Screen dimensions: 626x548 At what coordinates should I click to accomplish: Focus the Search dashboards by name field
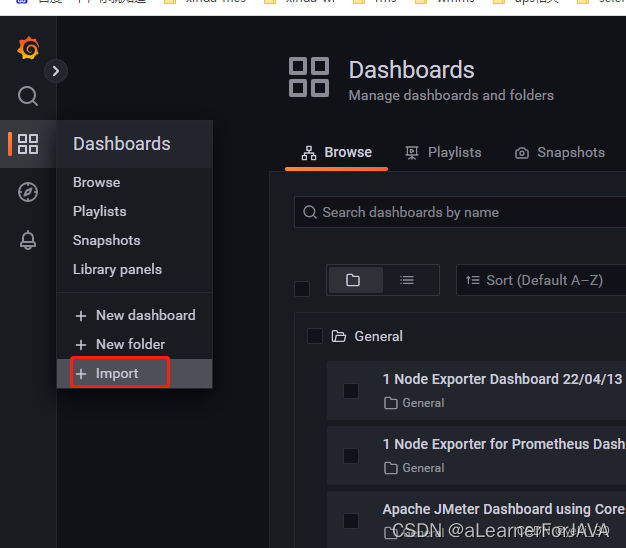coord(460,212)
